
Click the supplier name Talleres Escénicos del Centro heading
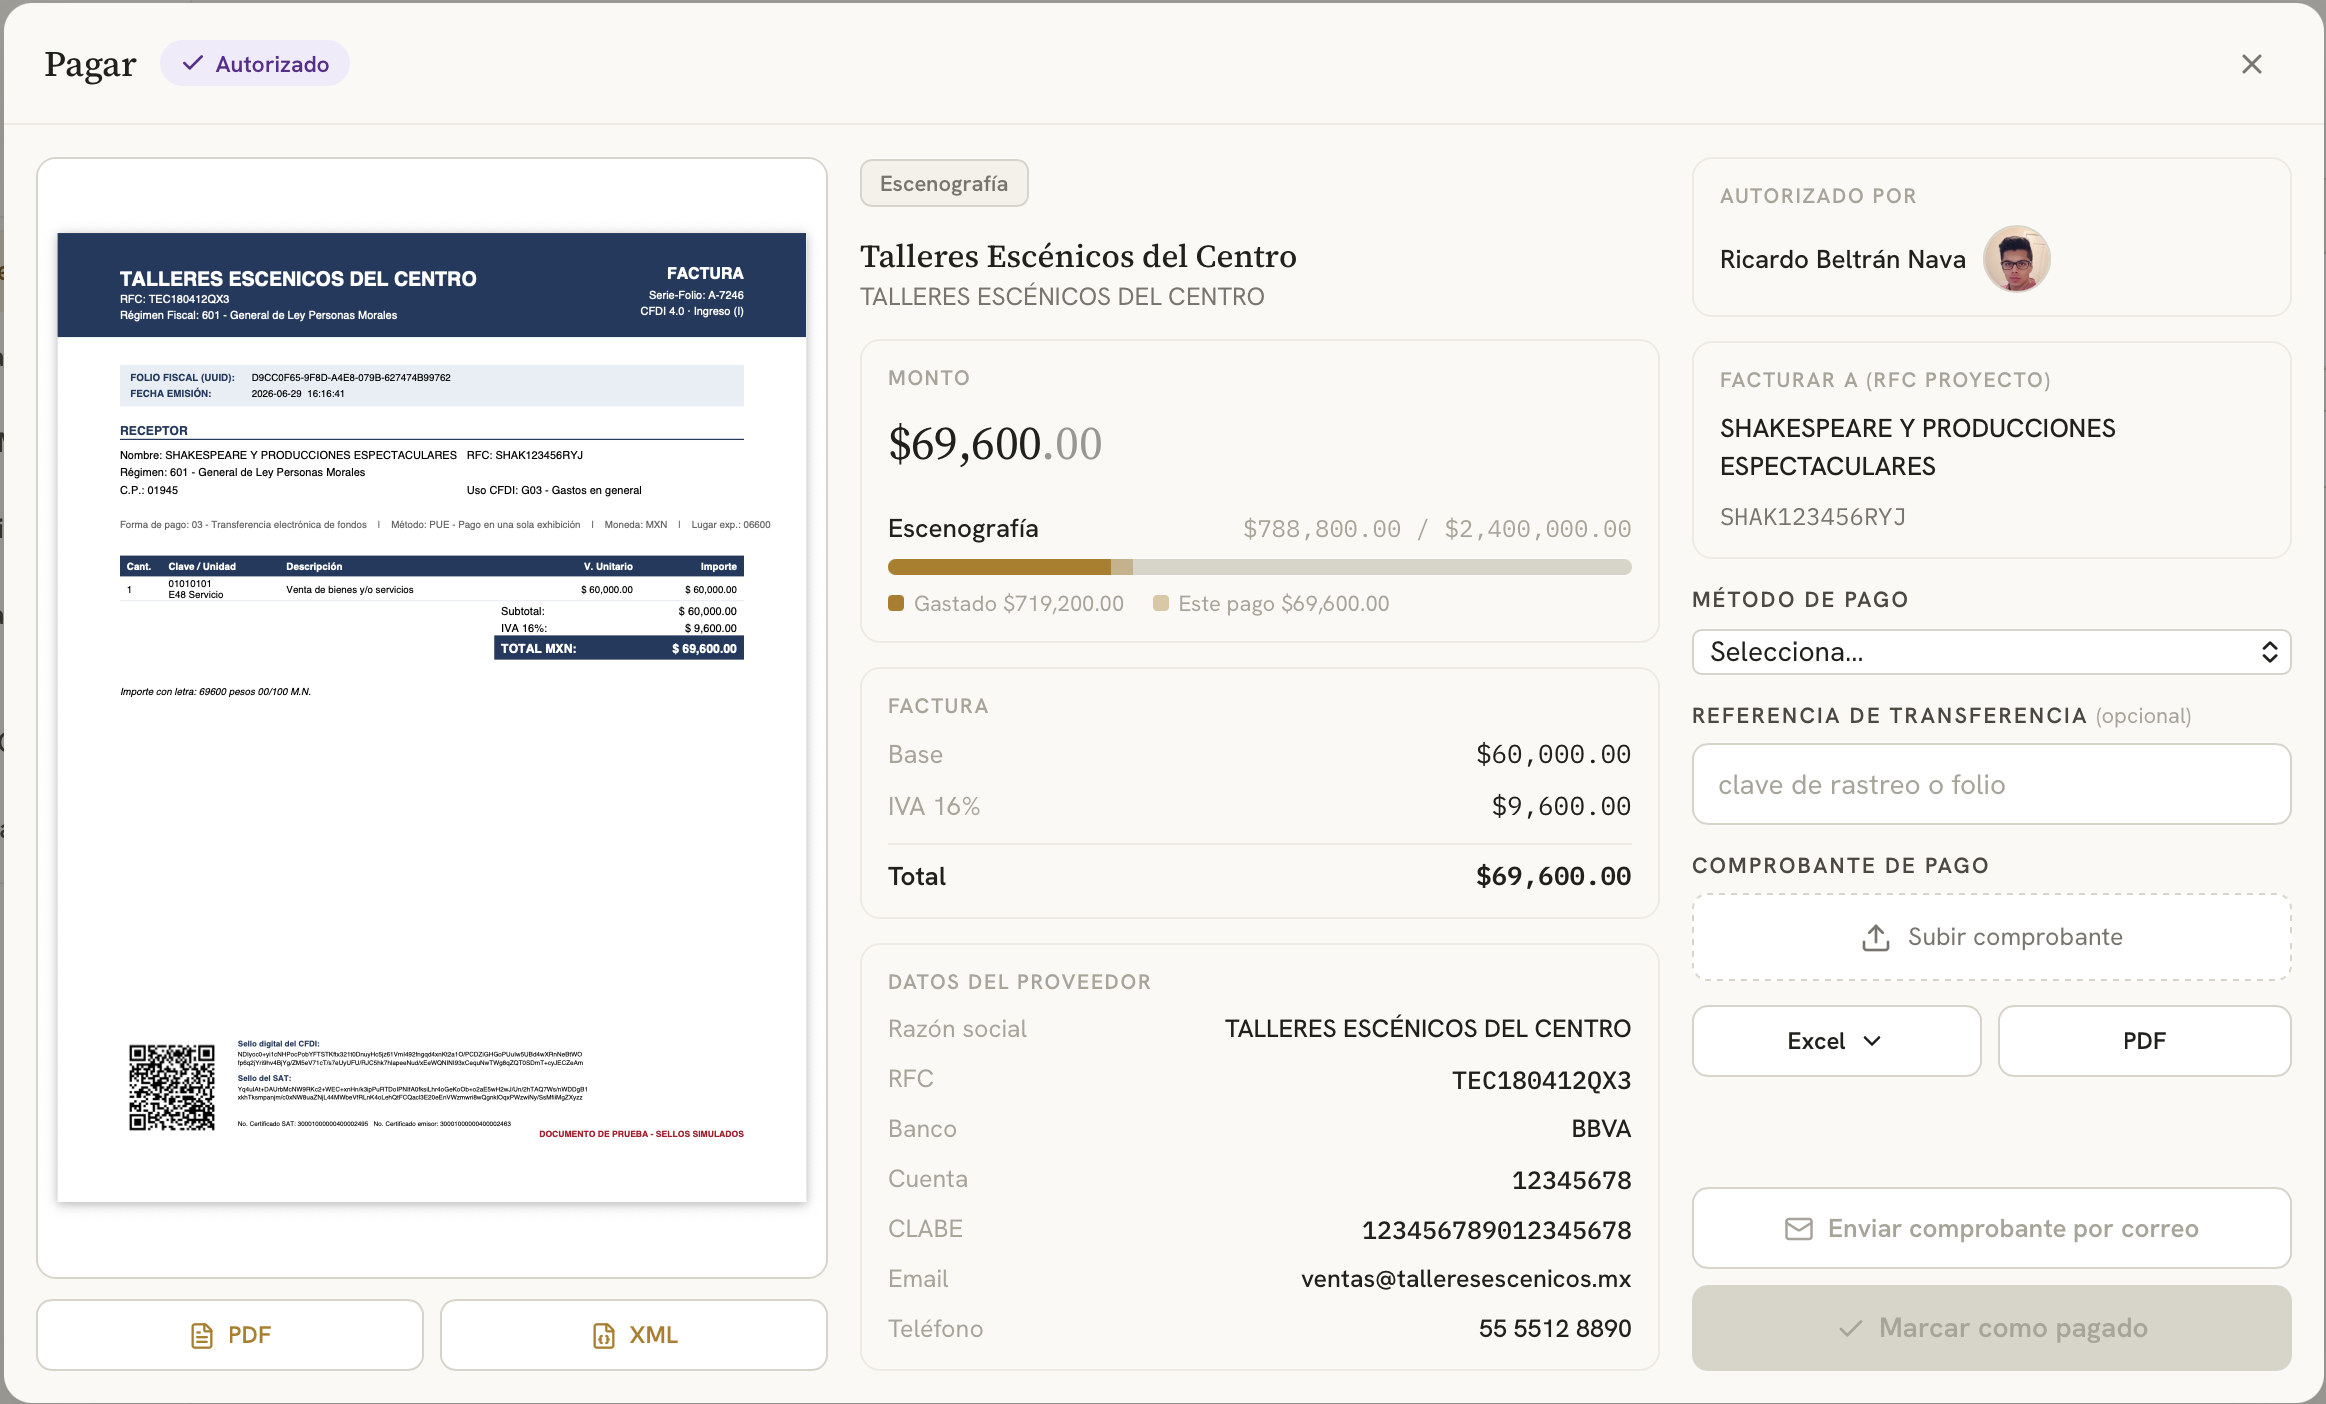point(1078,256)
